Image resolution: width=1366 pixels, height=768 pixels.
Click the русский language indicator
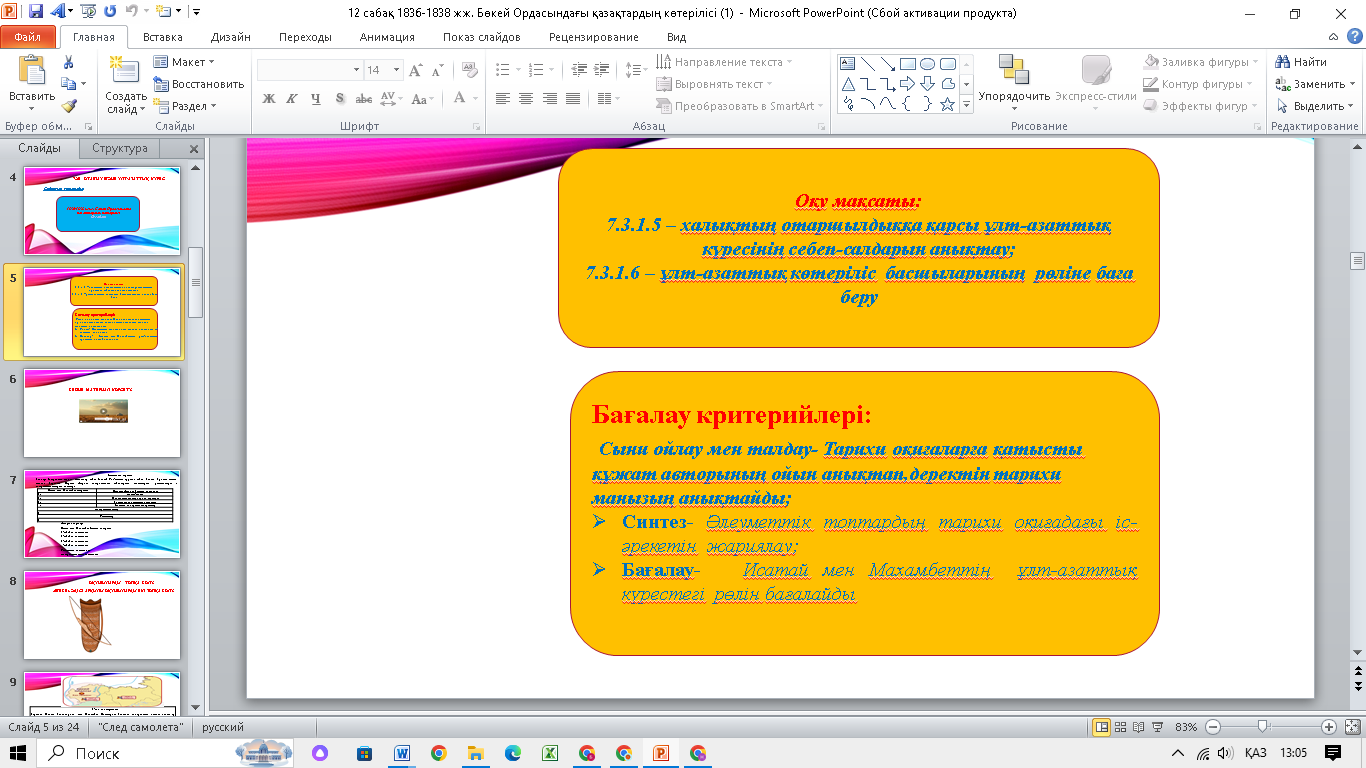223,727
